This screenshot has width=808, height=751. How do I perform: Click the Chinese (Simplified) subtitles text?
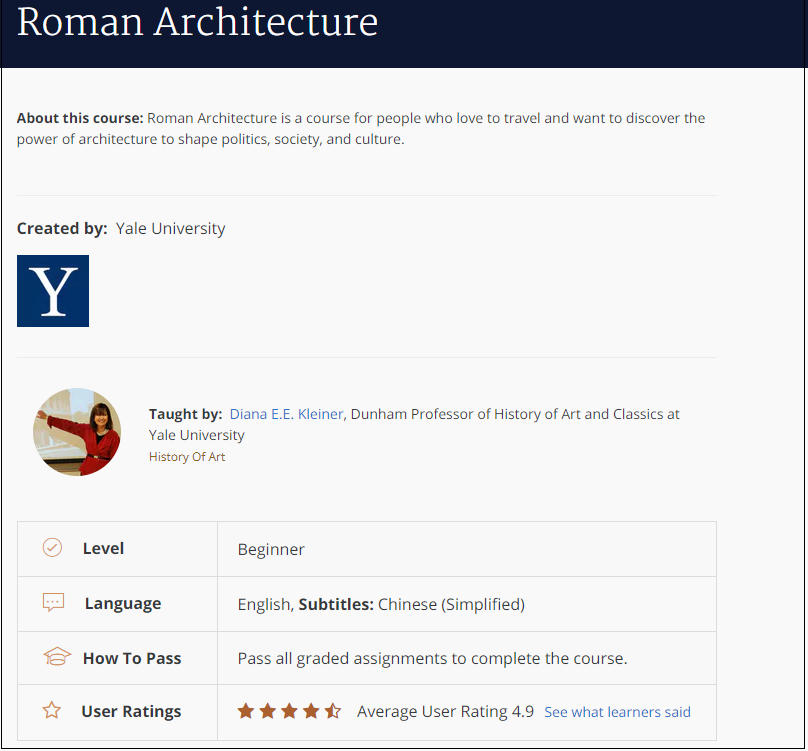tap(451, 604)
